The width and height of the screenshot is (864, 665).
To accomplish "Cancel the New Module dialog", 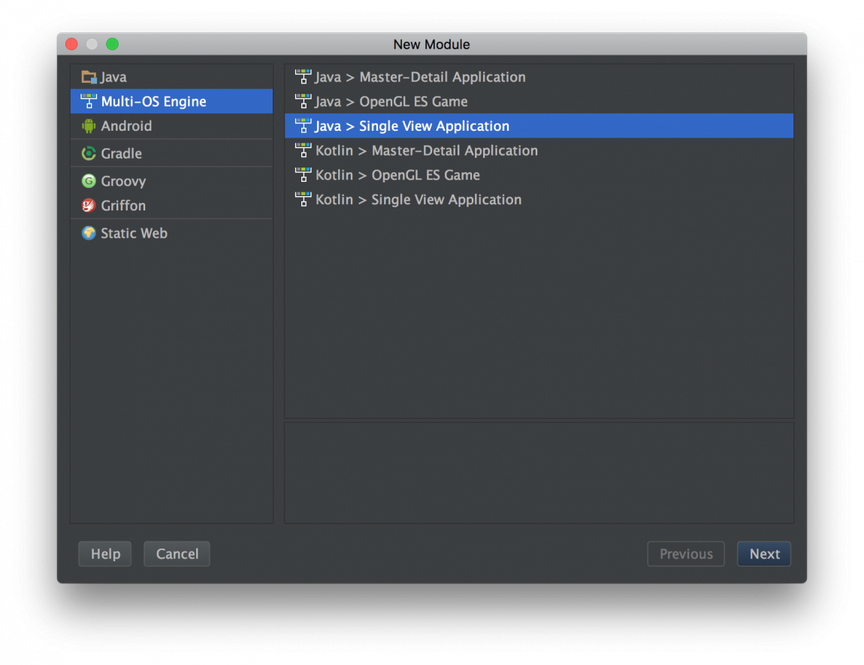I will tap(177, 554).
